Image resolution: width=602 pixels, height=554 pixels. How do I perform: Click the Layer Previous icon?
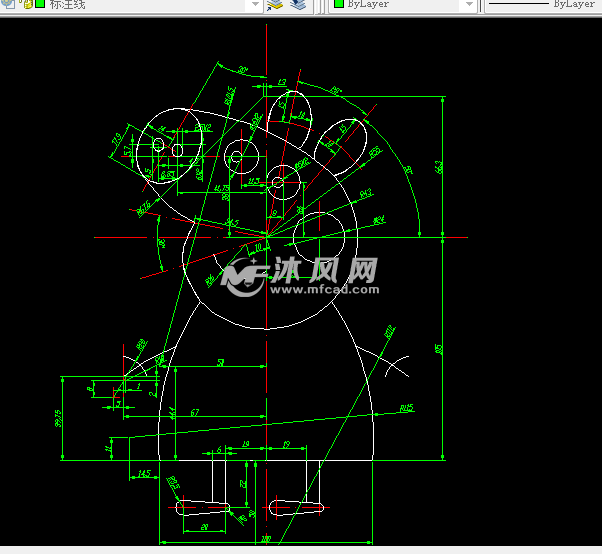pos(298,5)
